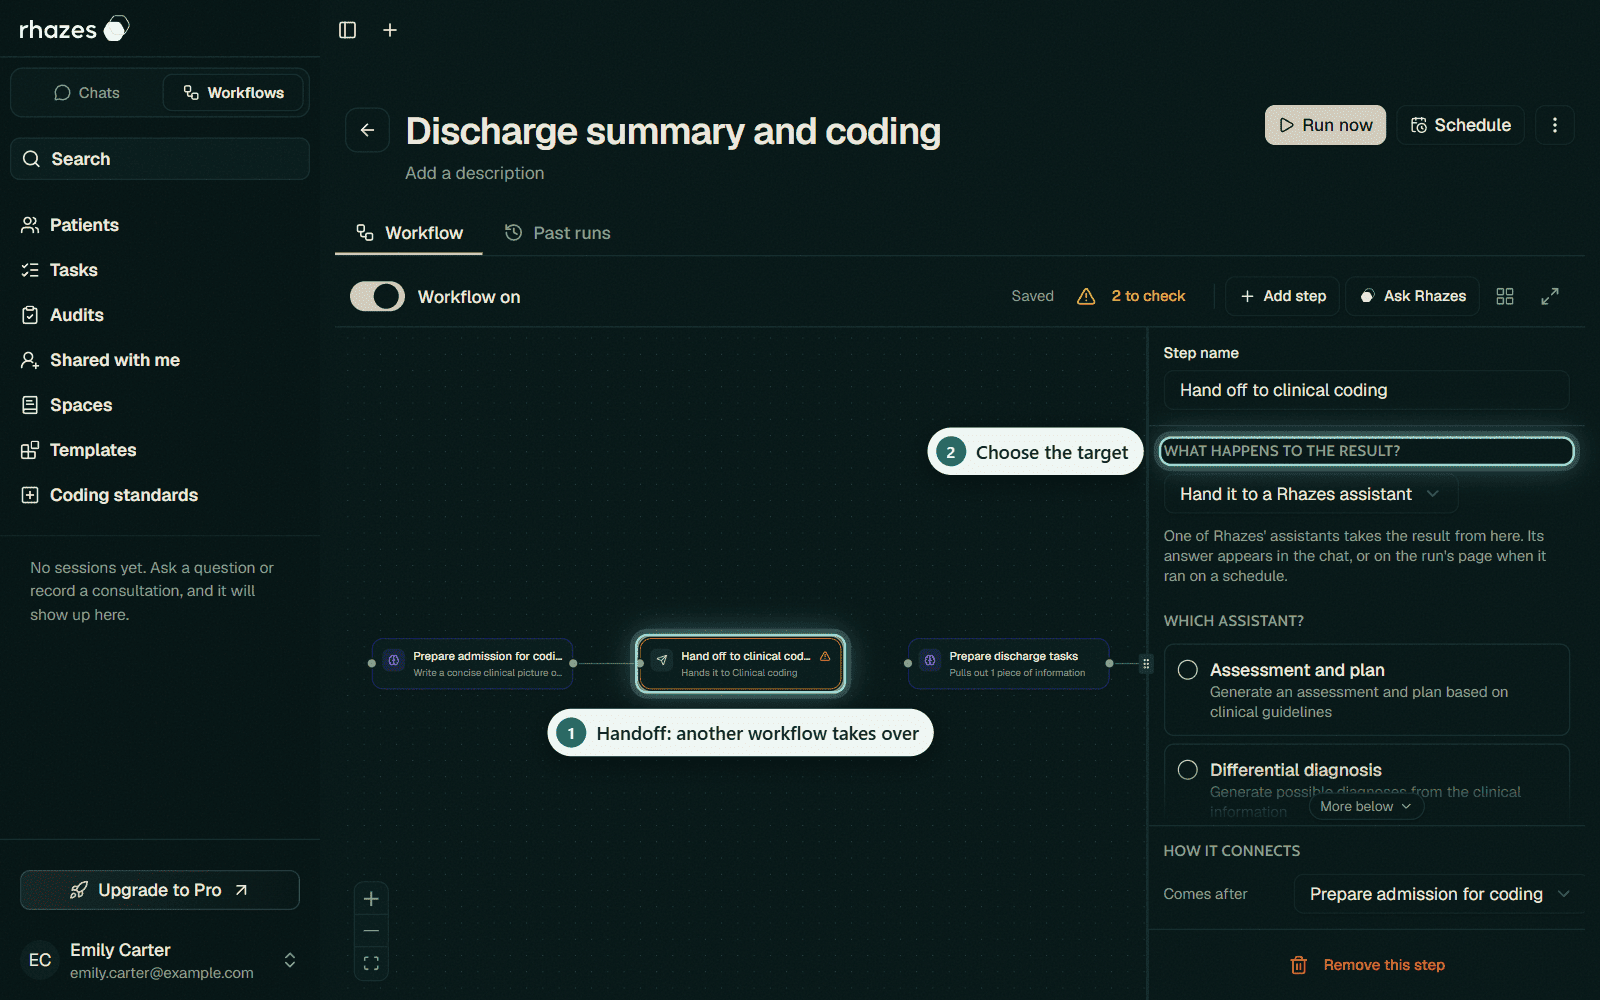1600x1000 pixels.
Task: Collapse the sidebar panel icon
Action: click(x=347, y=30)
